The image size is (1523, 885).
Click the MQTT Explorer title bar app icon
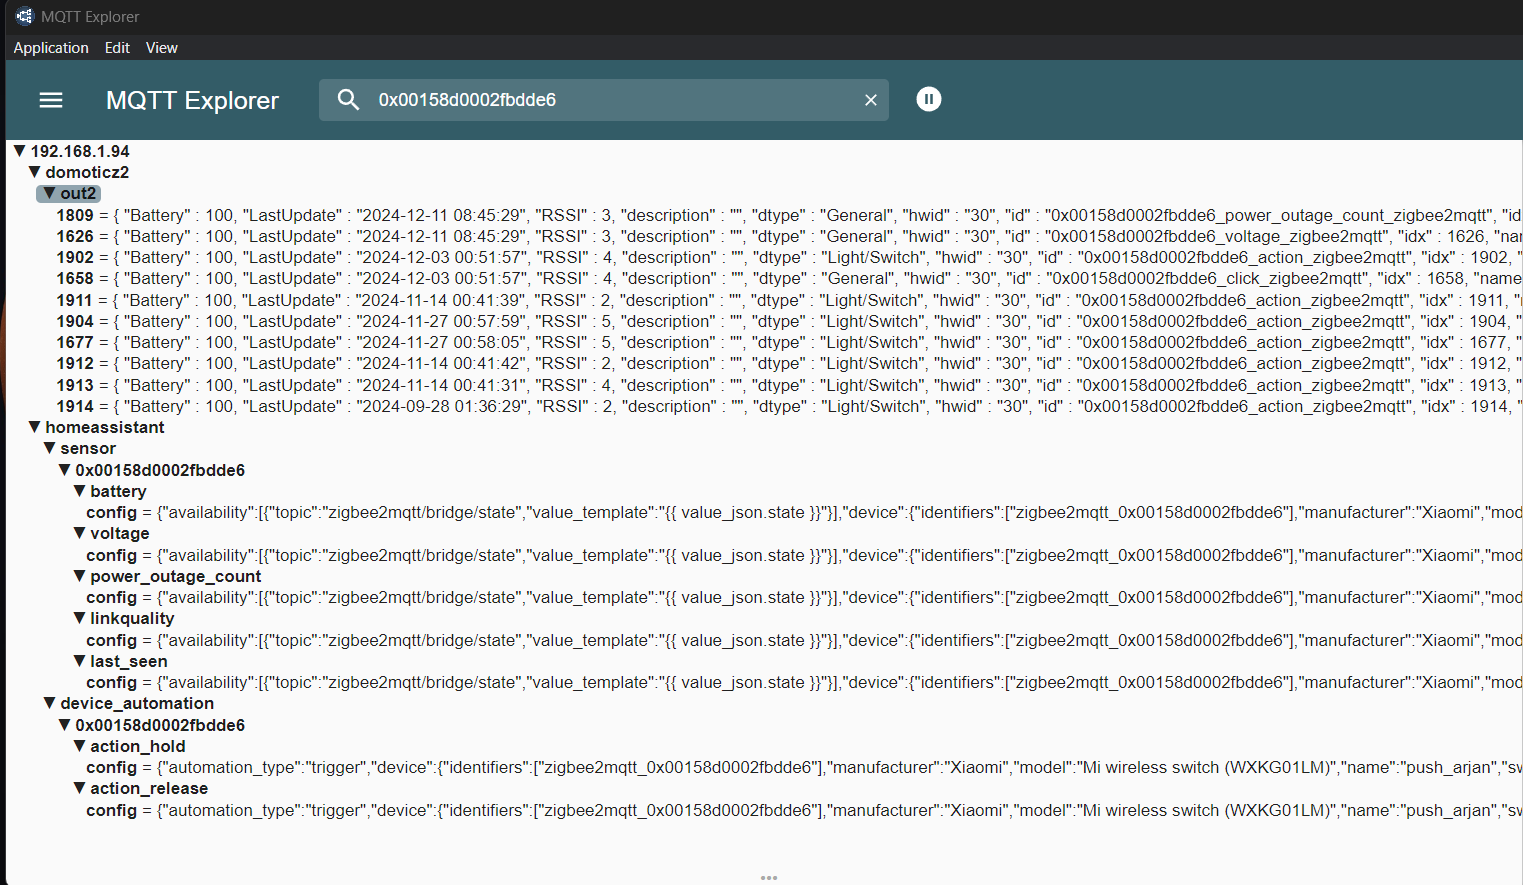click(24, 16)
